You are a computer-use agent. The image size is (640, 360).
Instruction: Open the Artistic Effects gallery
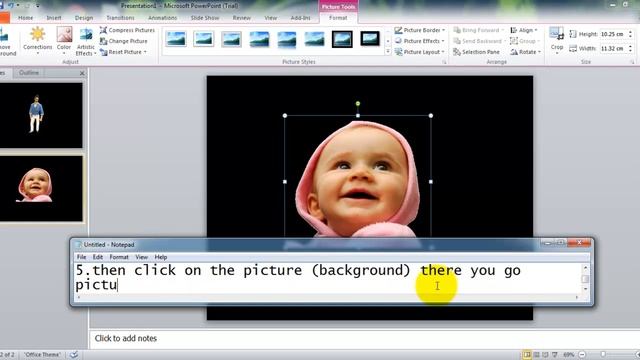86,41
